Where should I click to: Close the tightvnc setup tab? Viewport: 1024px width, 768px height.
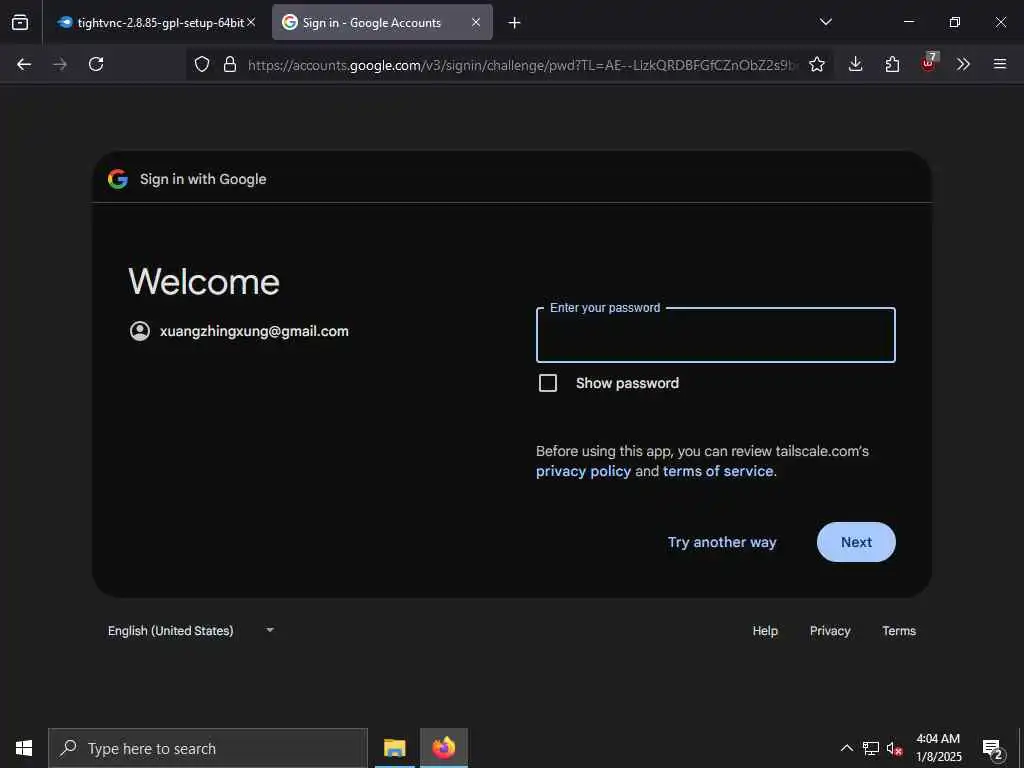tap(251, 22)
